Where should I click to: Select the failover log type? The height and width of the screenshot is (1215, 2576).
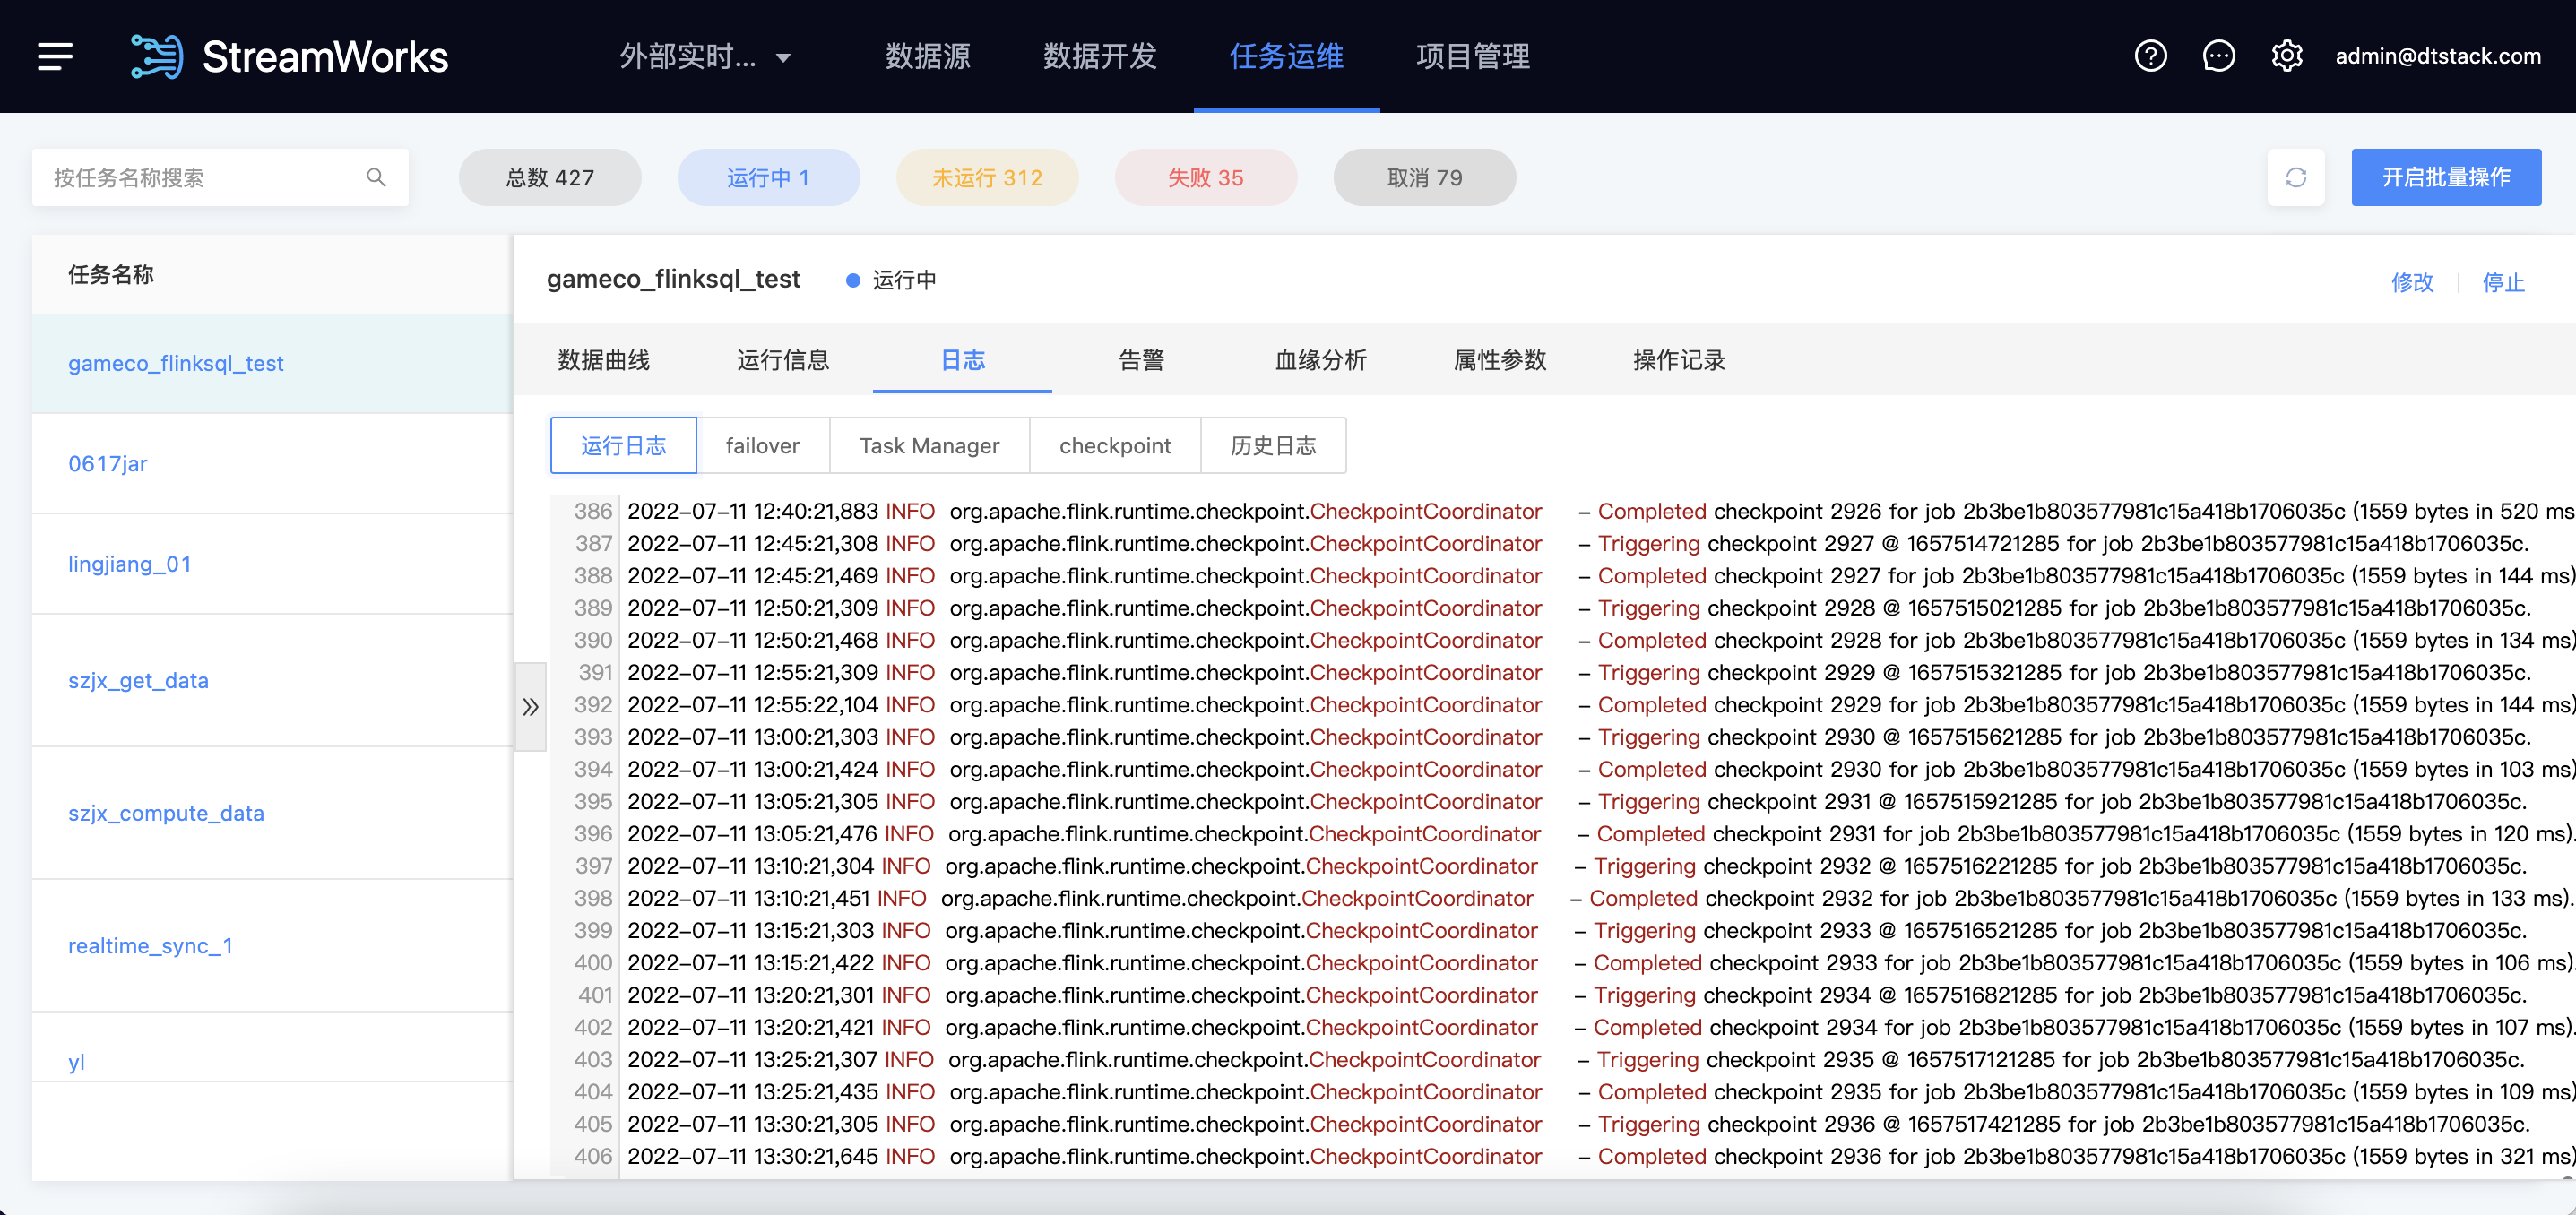click(x=762, y=445)
